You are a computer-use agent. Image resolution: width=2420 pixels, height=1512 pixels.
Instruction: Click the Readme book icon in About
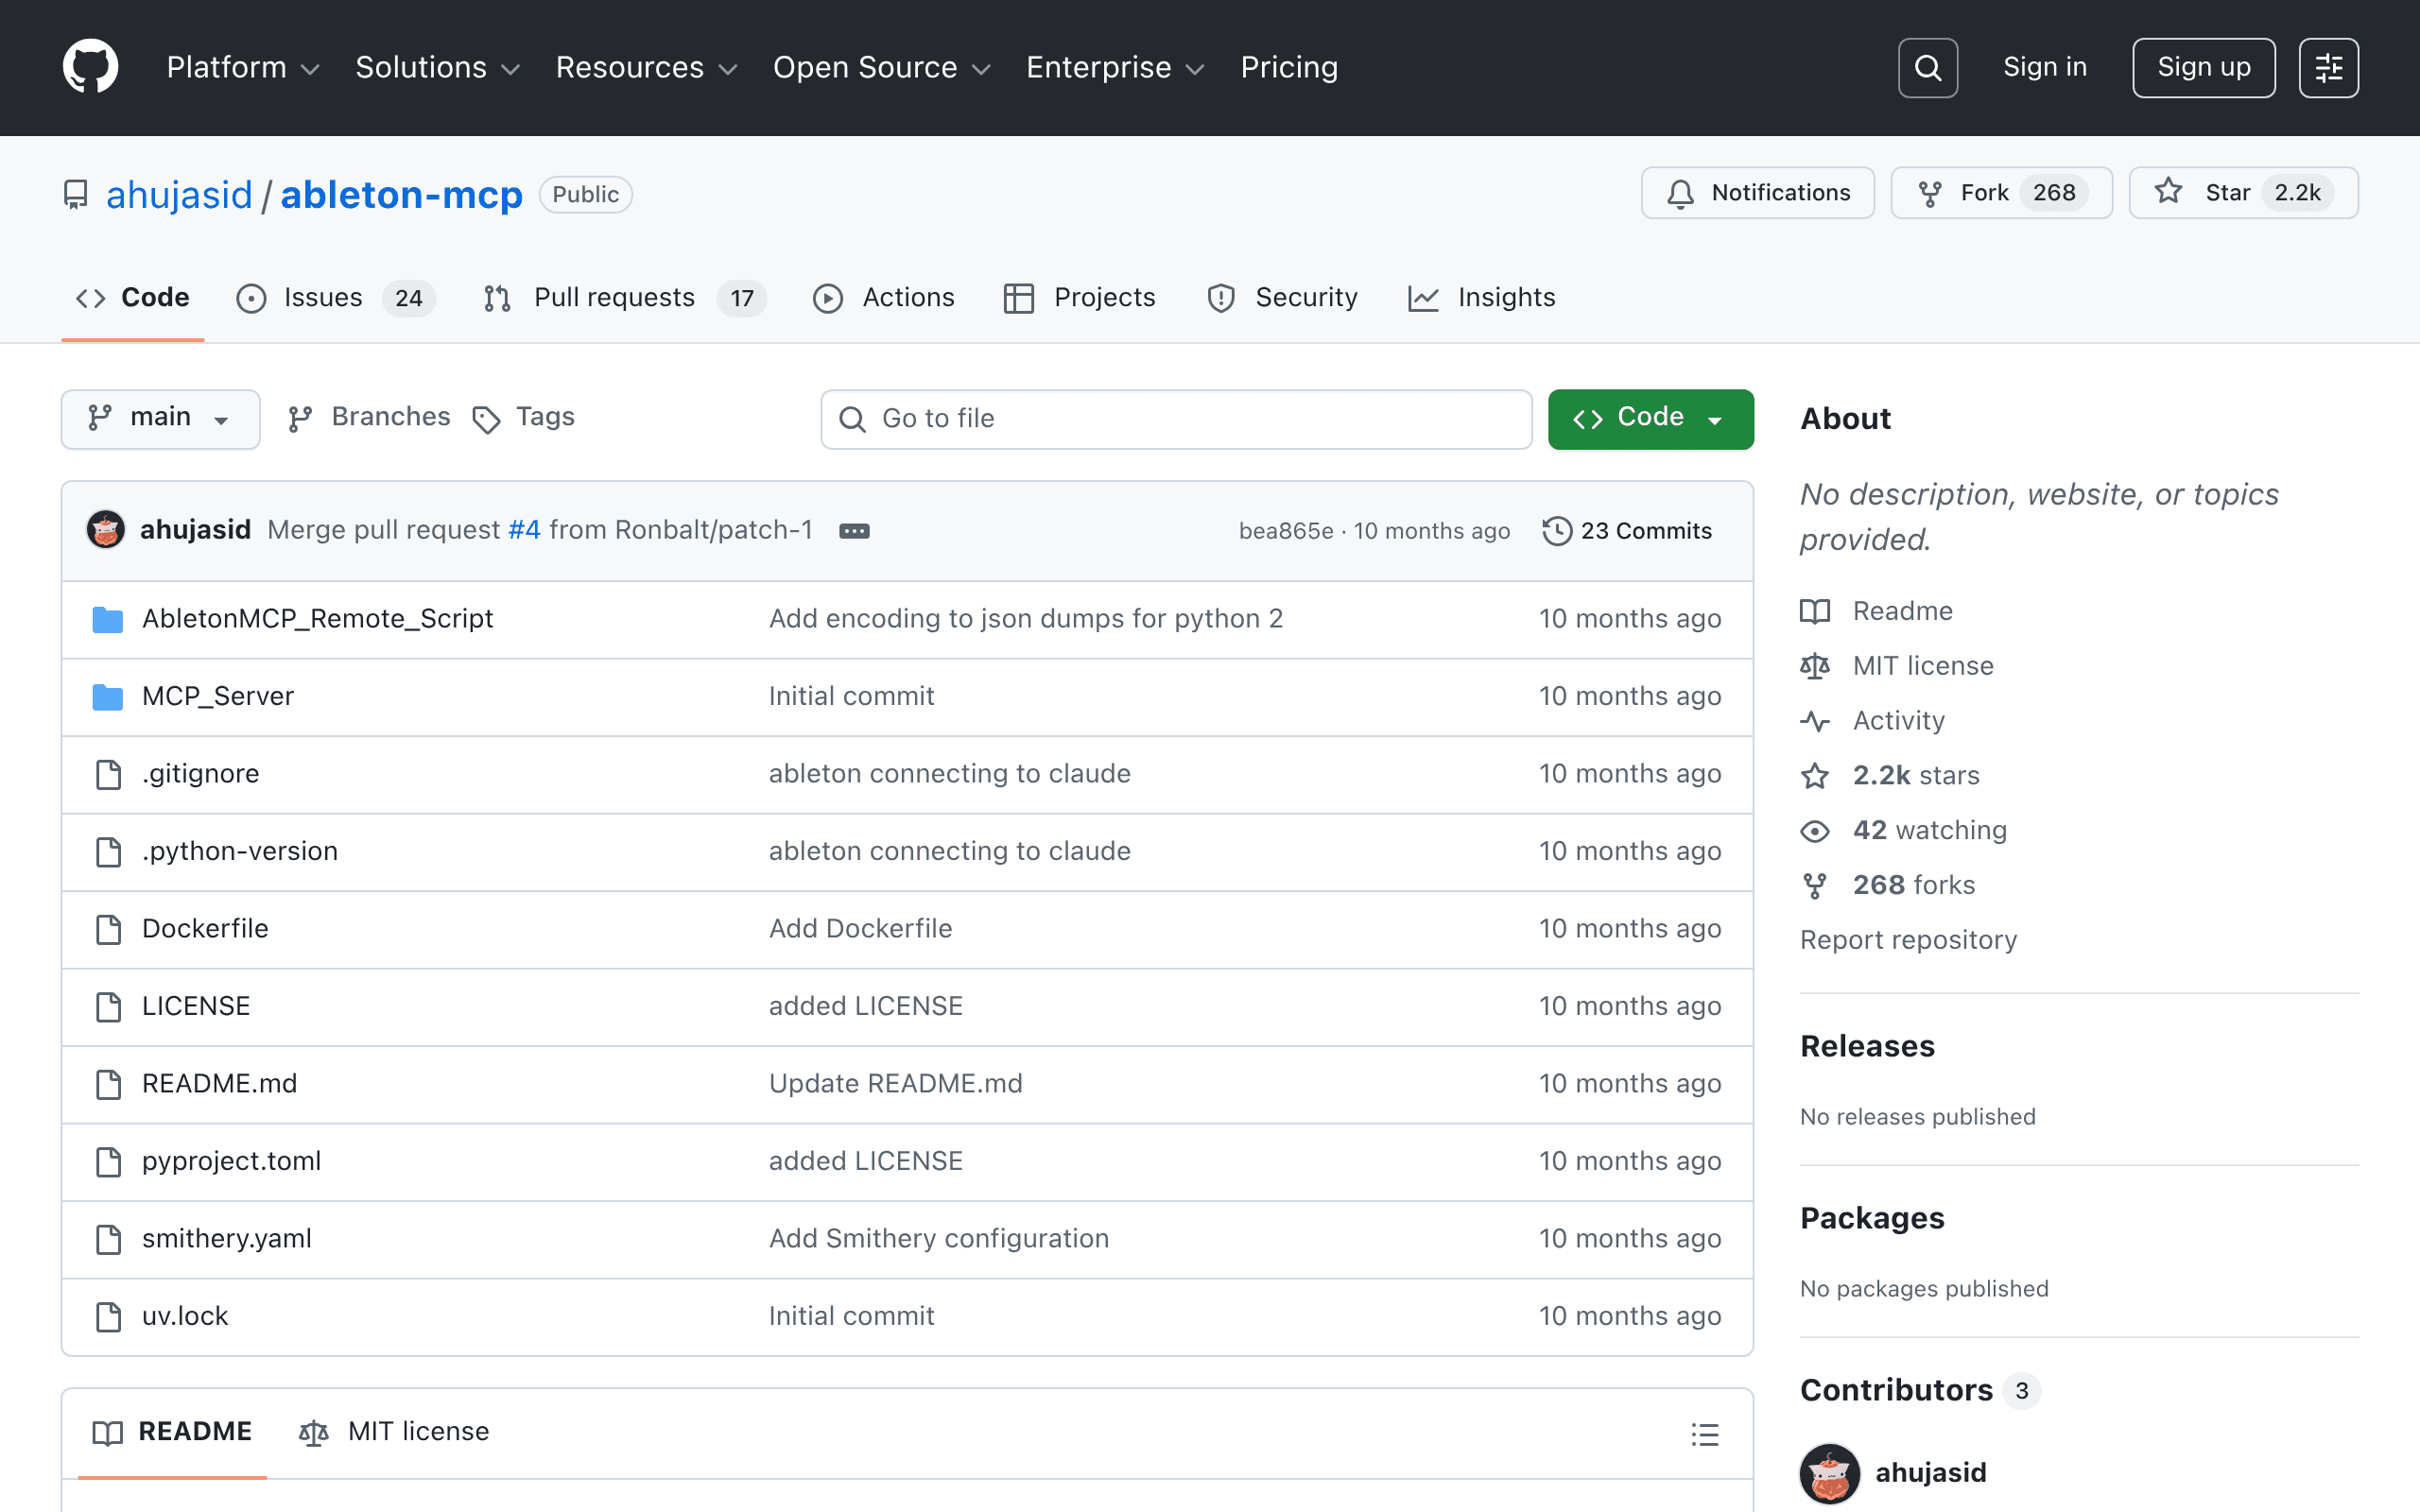pos(1815,611)
